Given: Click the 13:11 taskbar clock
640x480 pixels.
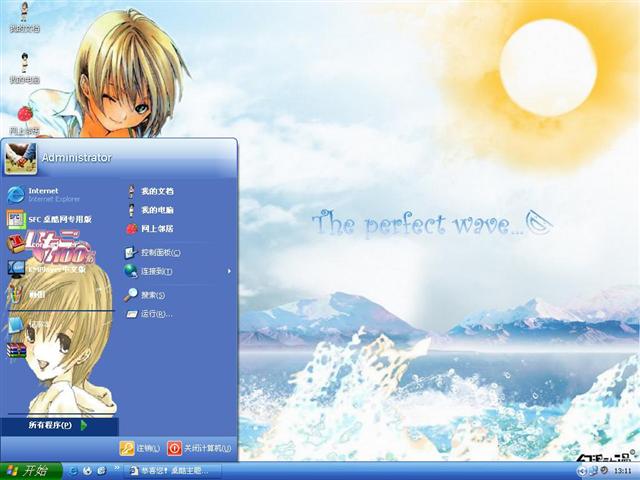Looking at the screenshot, I should pyautogui.click(x=622, y=471).
